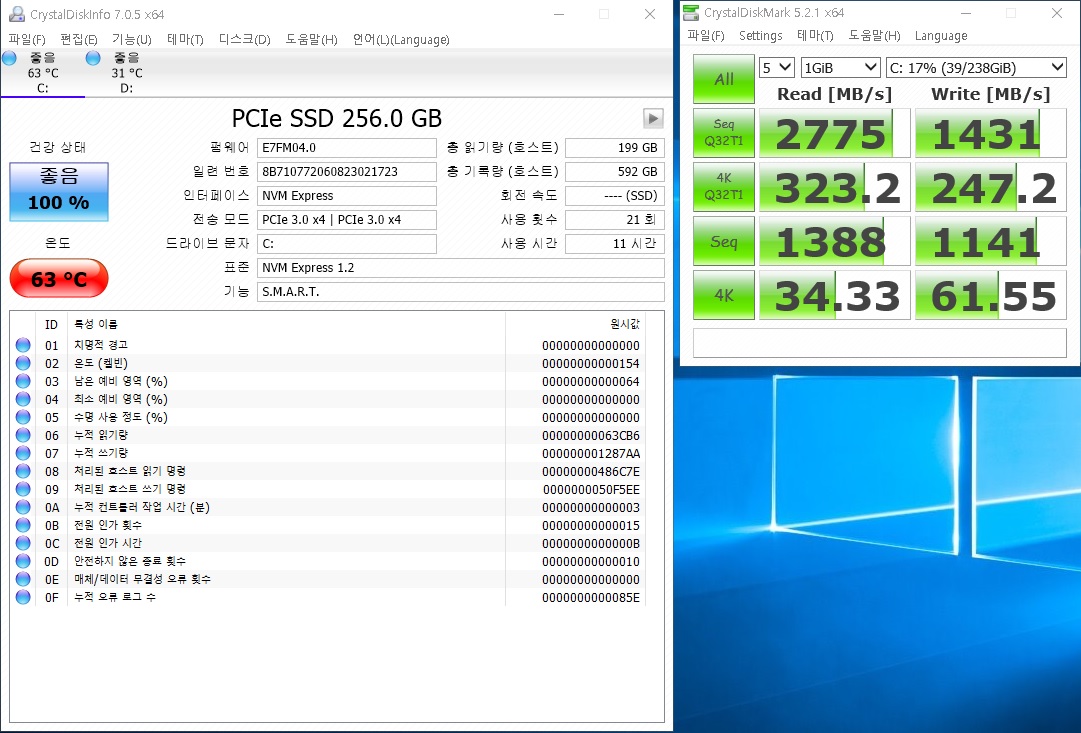Image resolution: width=1081 pixels, height=733 pixels.
Task: Click the firmware field E7FM04.0
Action: coord(347,148)
